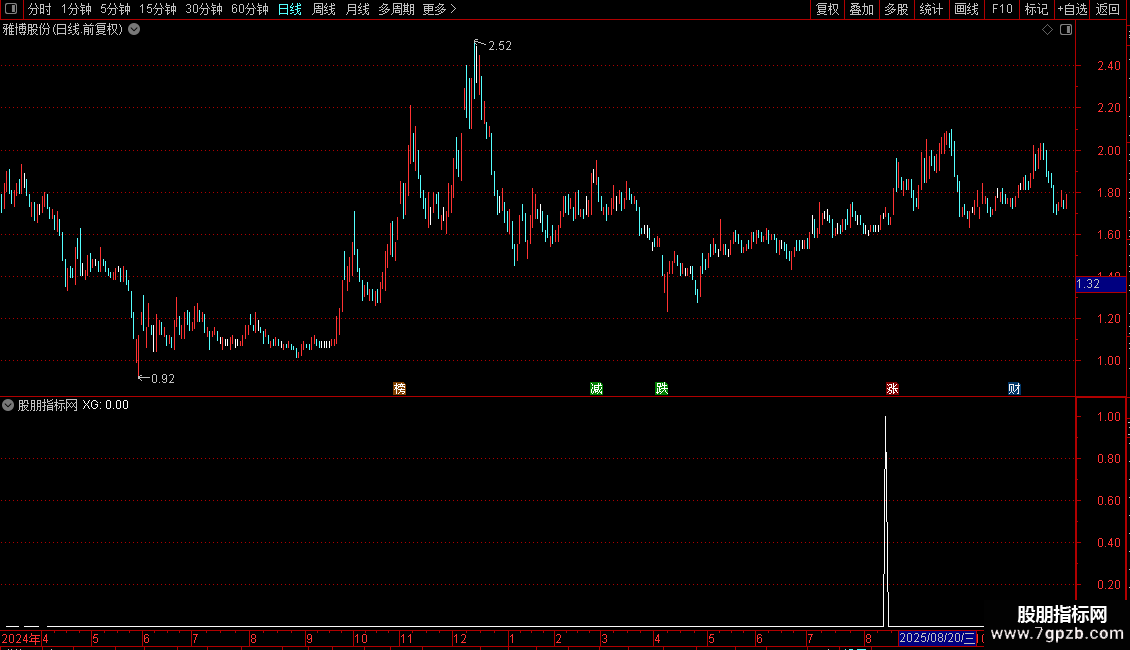Switch to 分时 chart view
Viewport: 1130px width, 650px height.
pyautogui.click(x=40, y=9)
